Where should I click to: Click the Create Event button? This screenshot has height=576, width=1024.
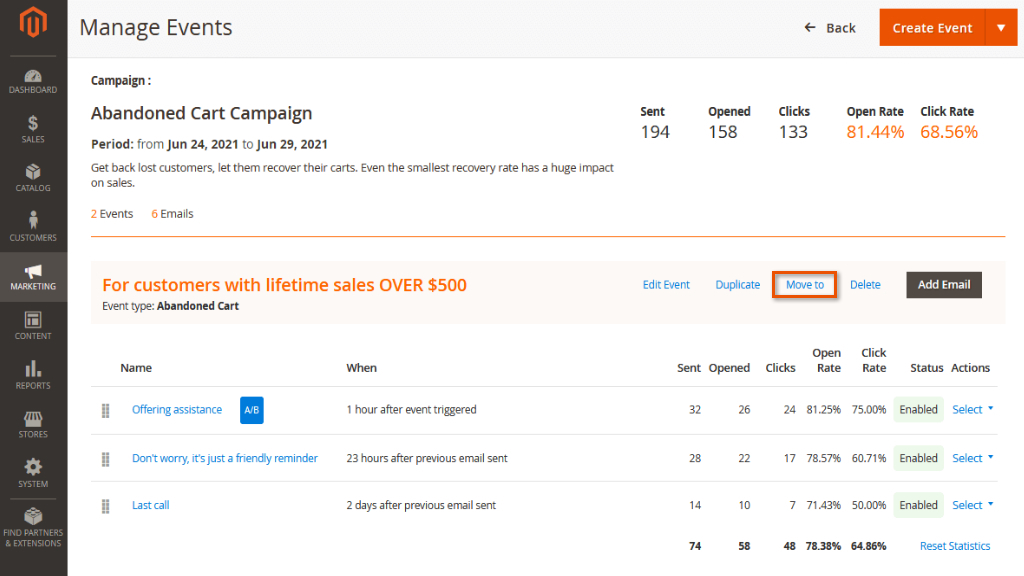pos(932,28)
